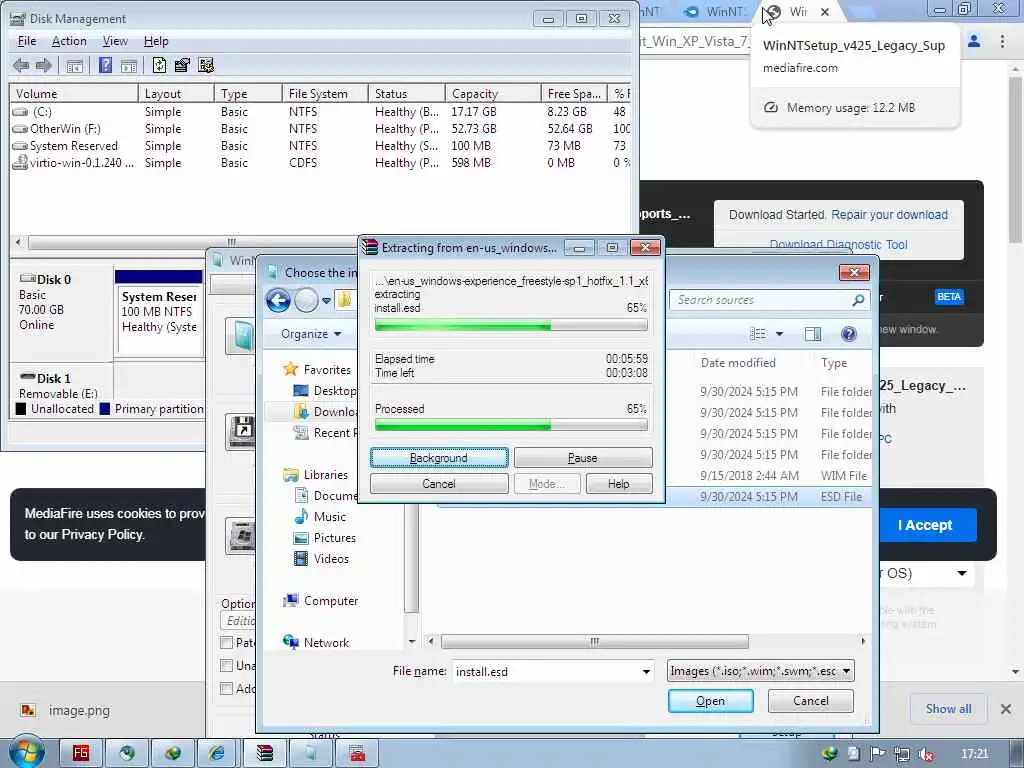Open red toolbox taskbar application
Image resolution: width=1024 pixels, height=768 pixels.
357,753
